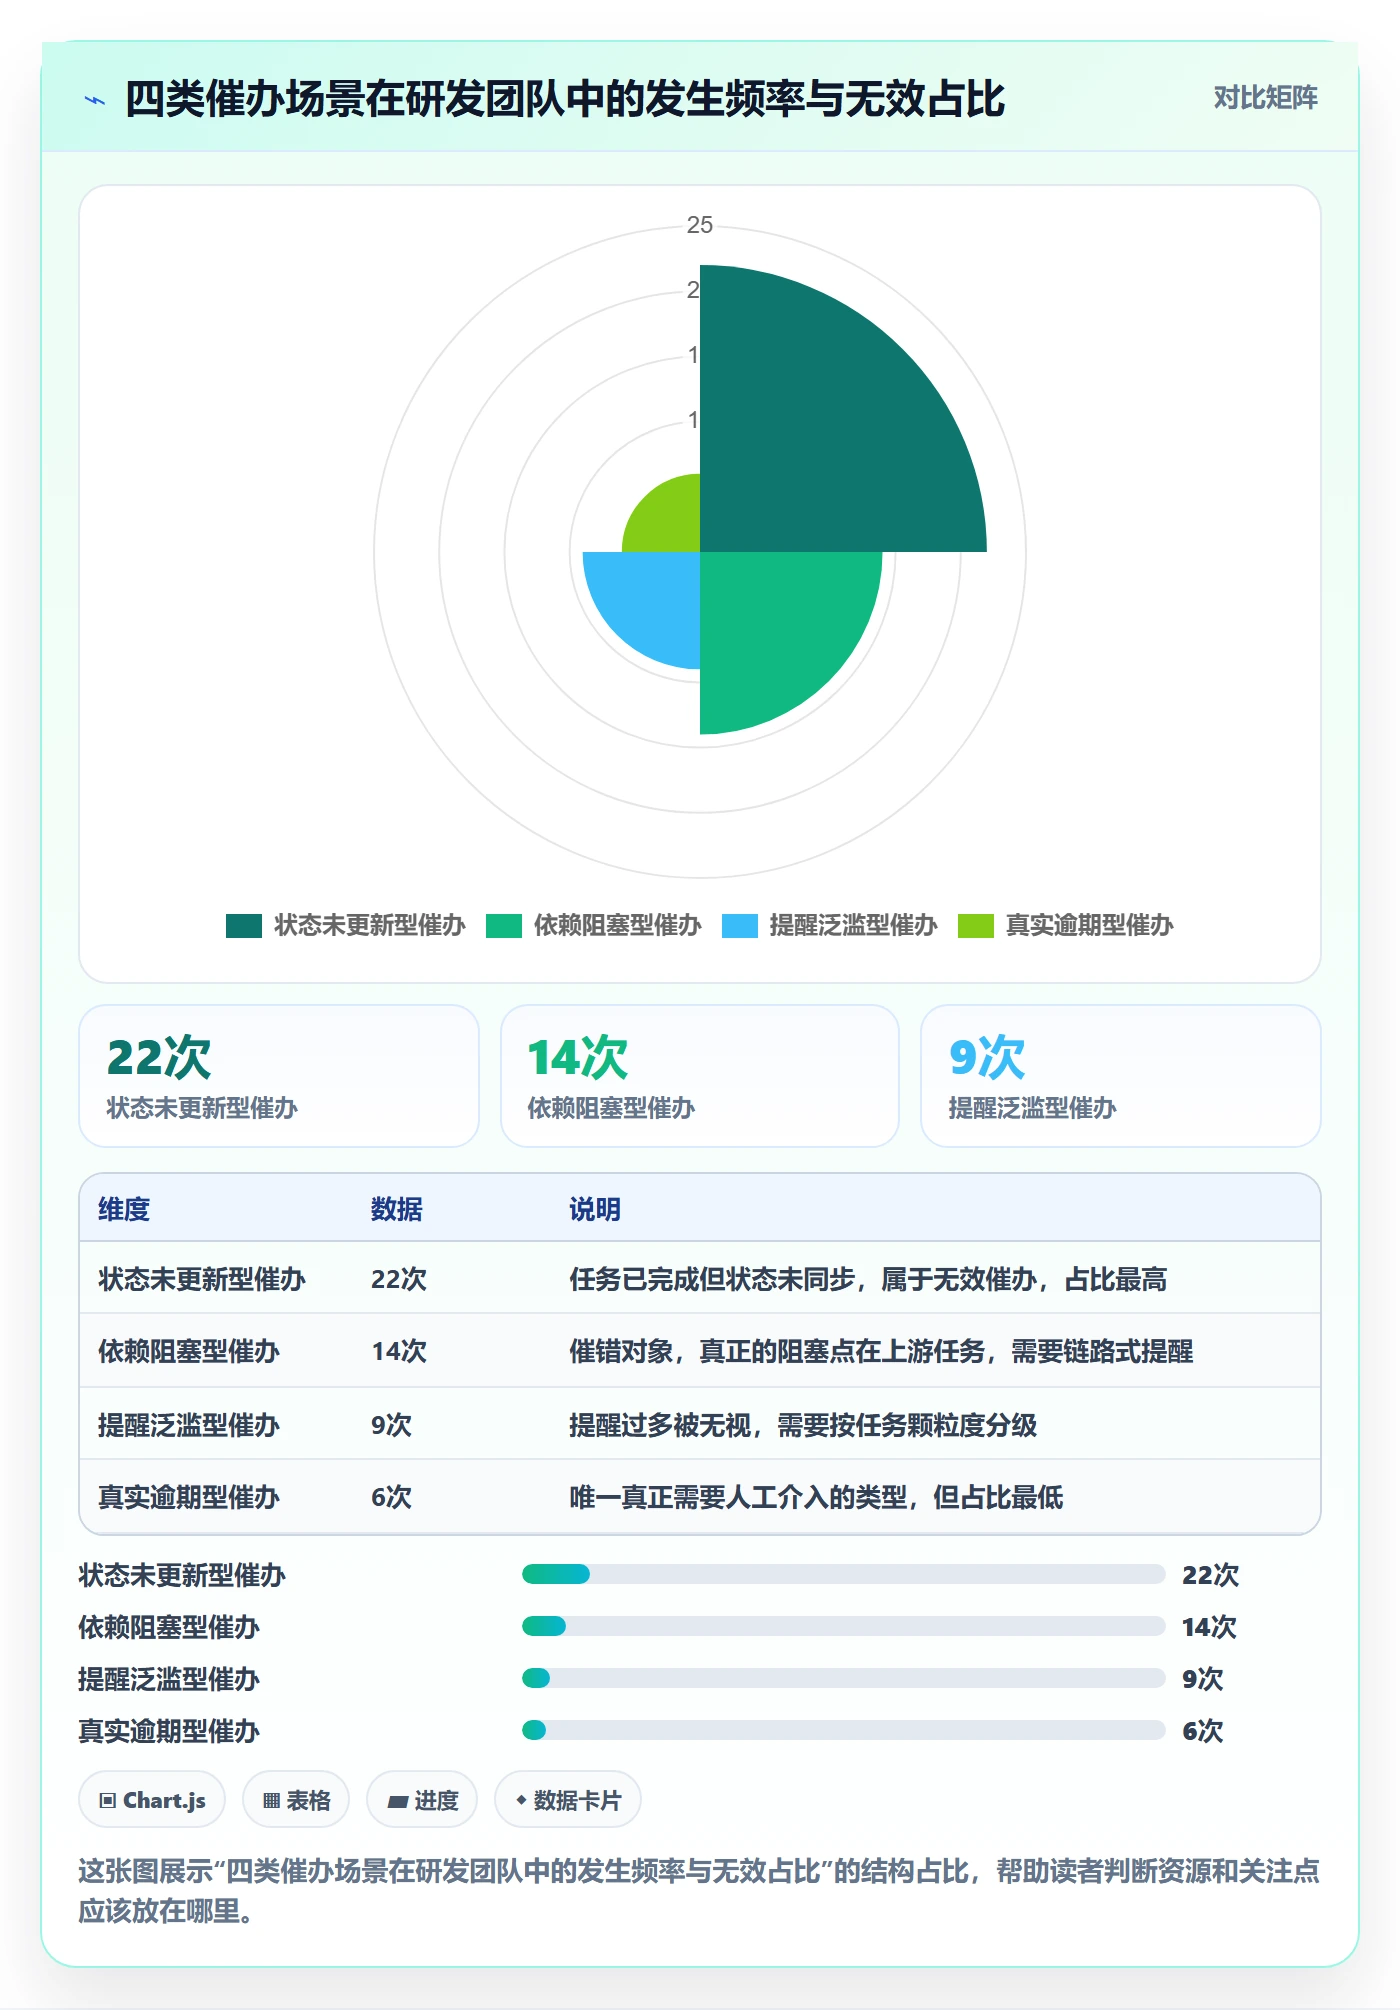Click the 说明 column header
The width and height of the screenshot is (1400, 2010).
pyautogui.click(x=595, y=1209)
